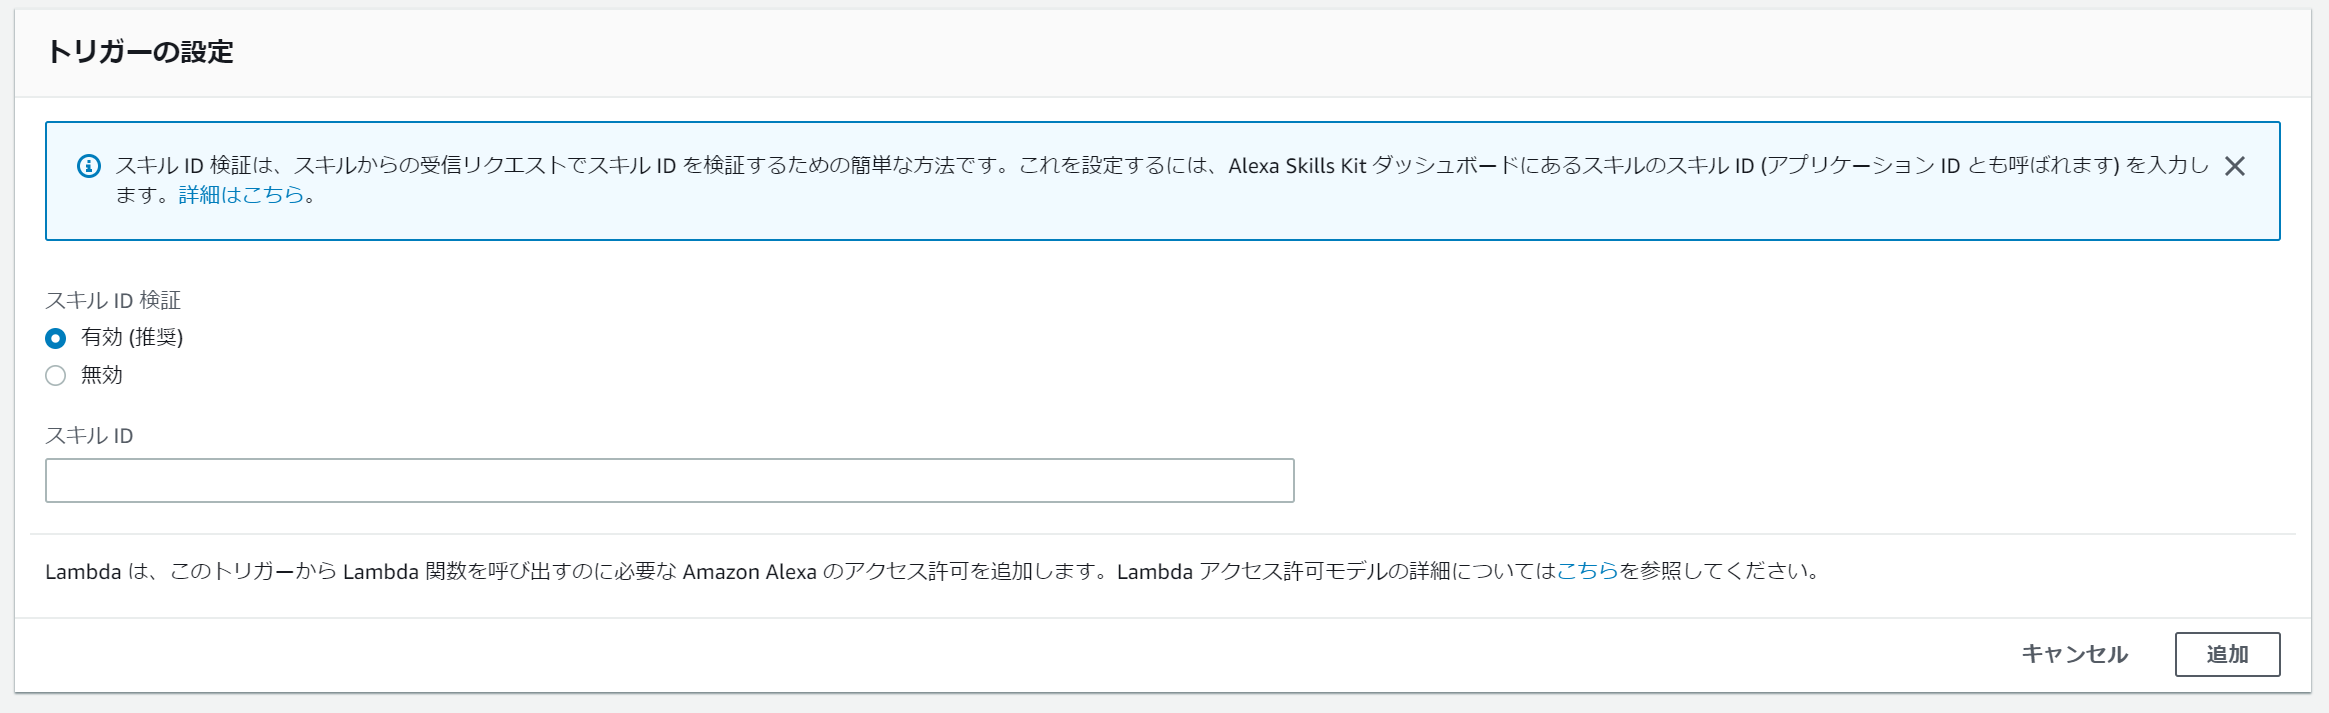Click the 追加 button
This screenshot has height=713, width=2329.
pyautogui.click(x=2227, y=654)
